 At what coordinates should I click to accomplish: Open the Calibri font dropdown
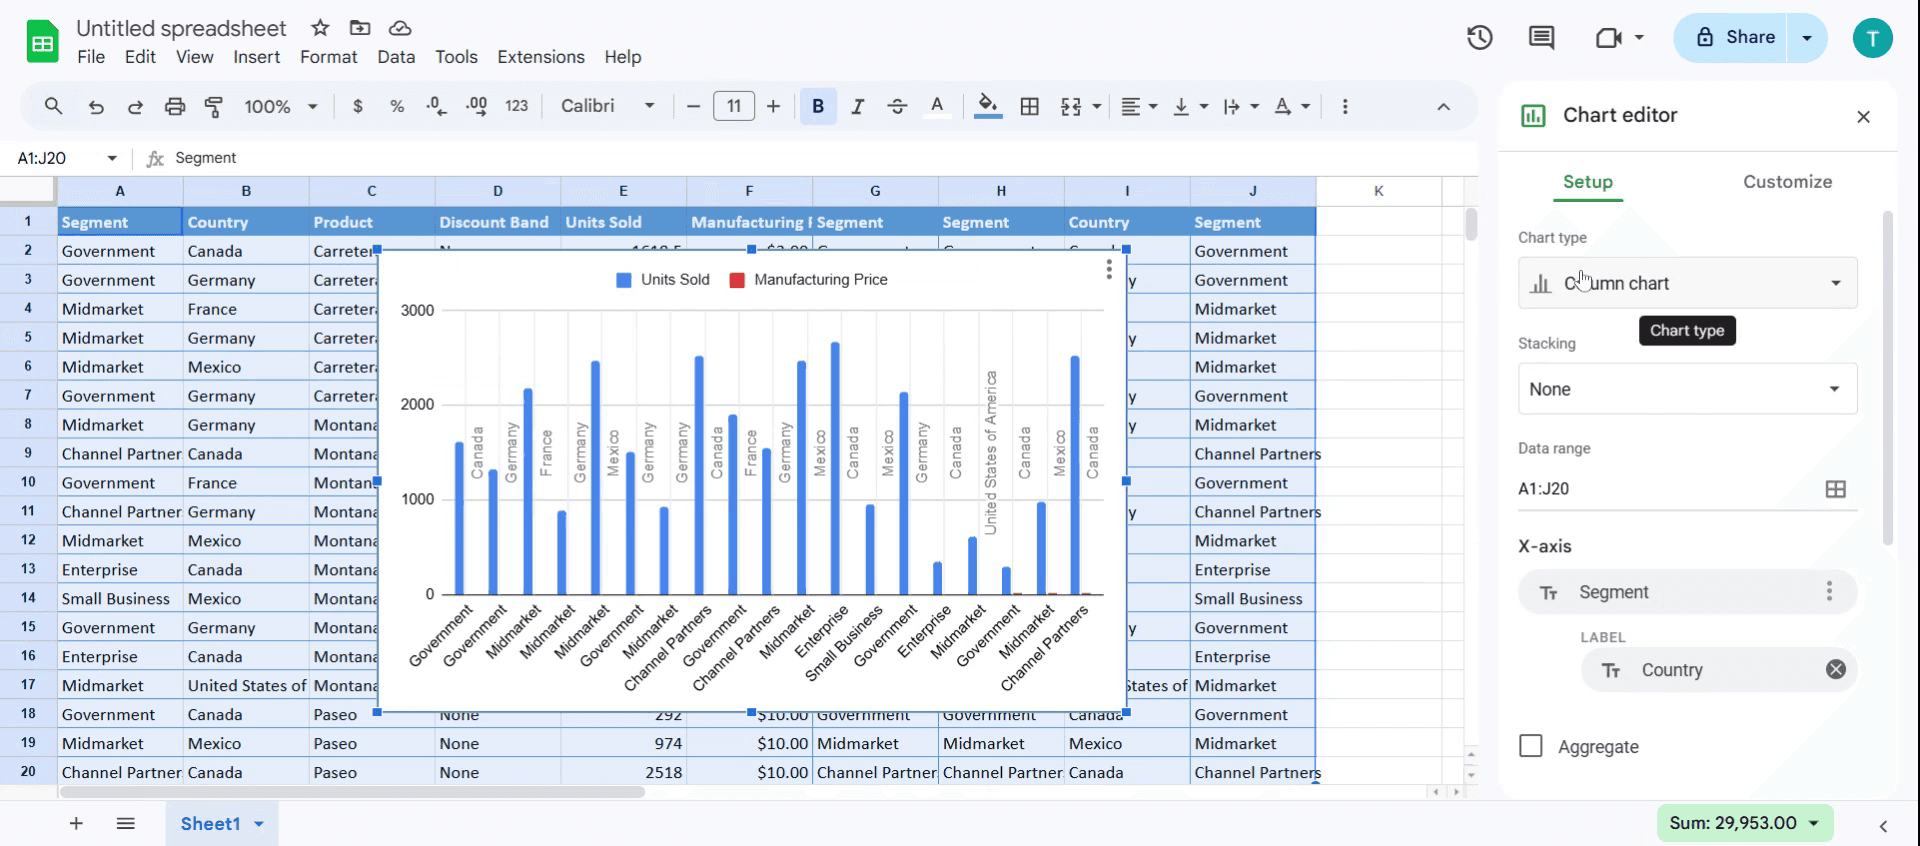coord(607,106)
